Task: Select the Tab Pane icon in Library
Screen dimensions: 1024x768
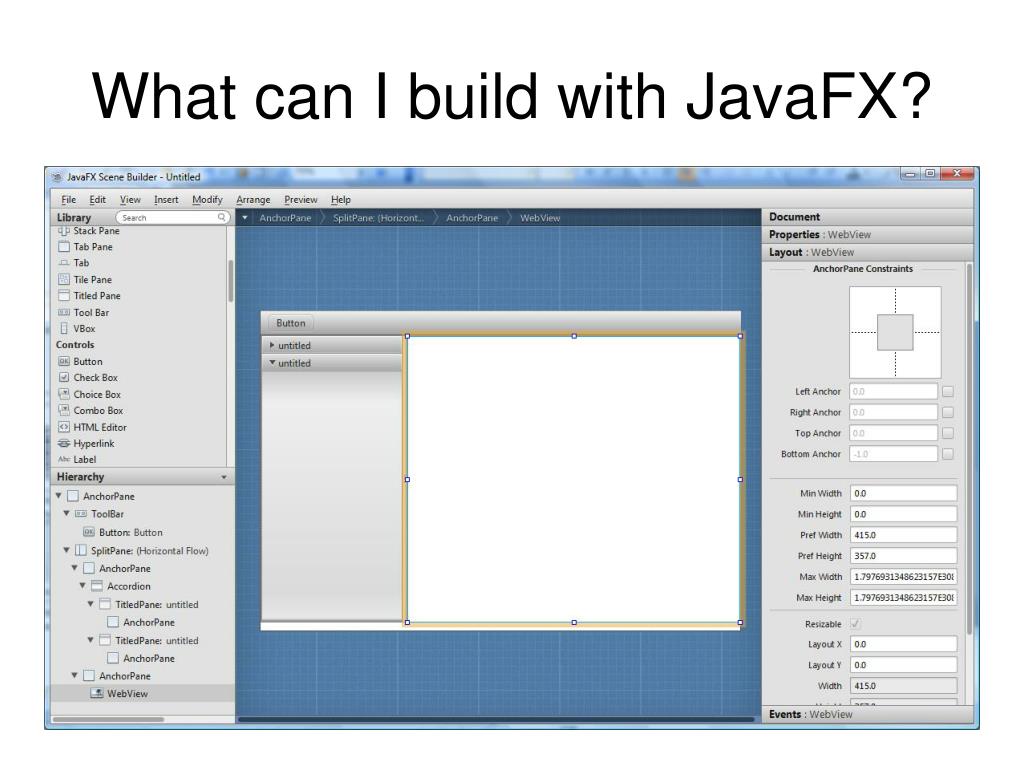Action: 63,247
